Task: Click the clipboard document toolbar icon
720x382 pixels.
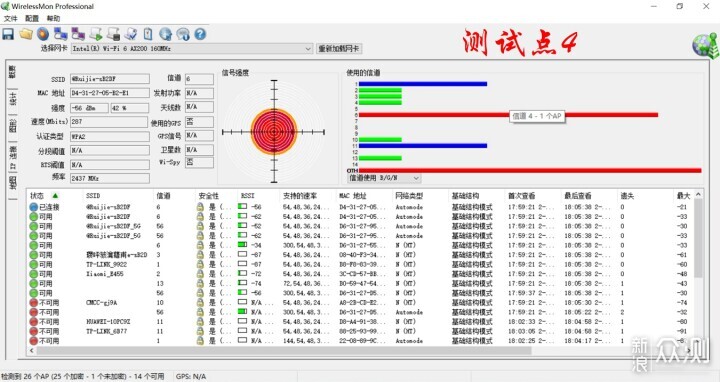Action: point(148,34)
